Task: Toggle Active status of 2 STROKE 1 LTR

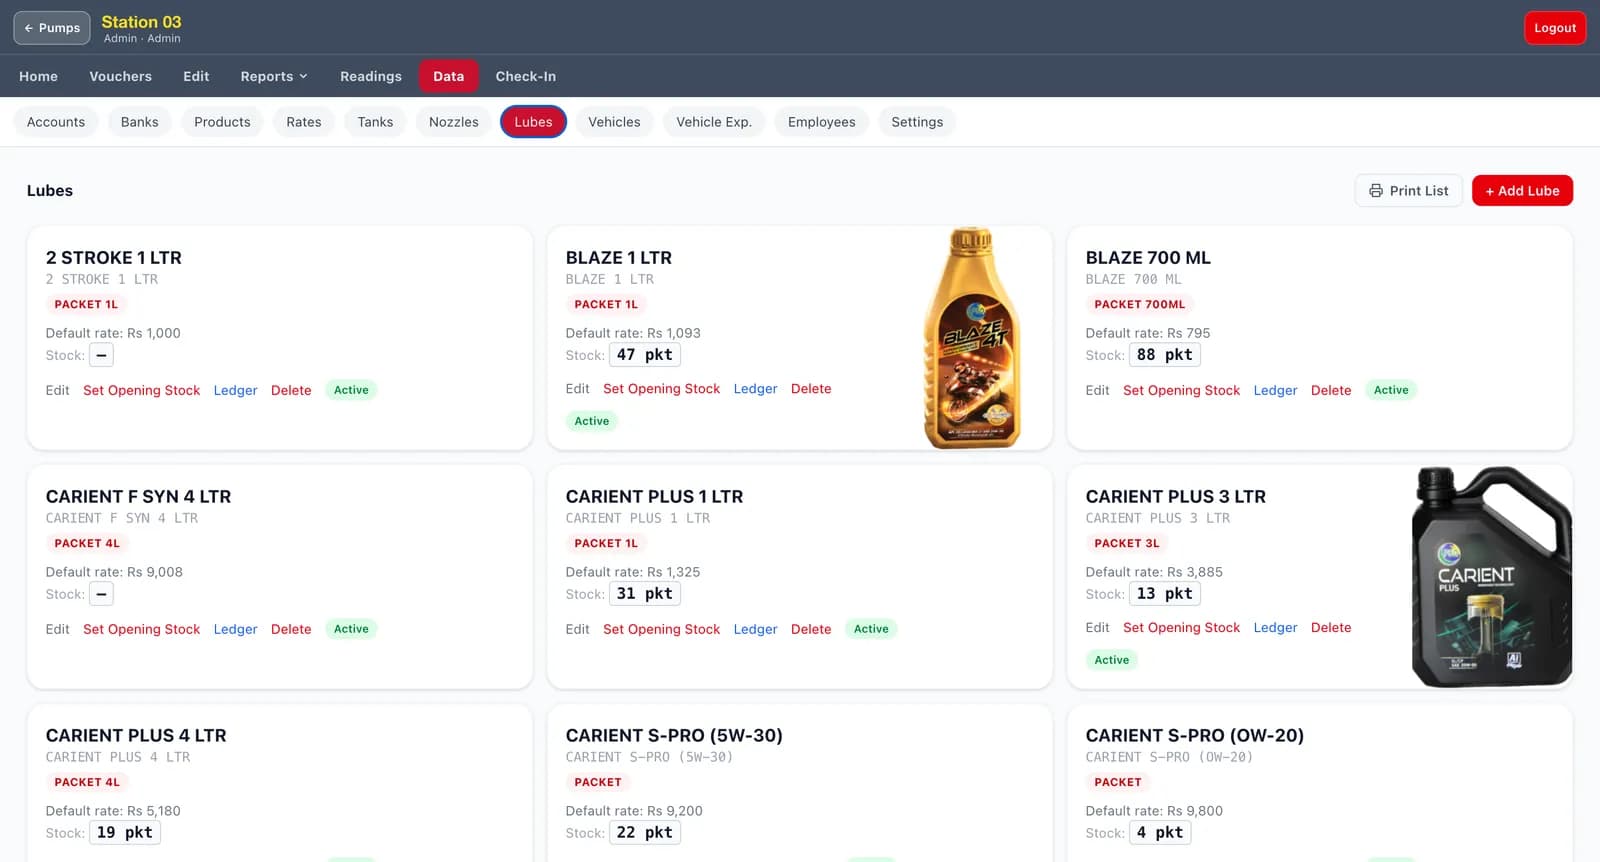Action: [351, 390]
